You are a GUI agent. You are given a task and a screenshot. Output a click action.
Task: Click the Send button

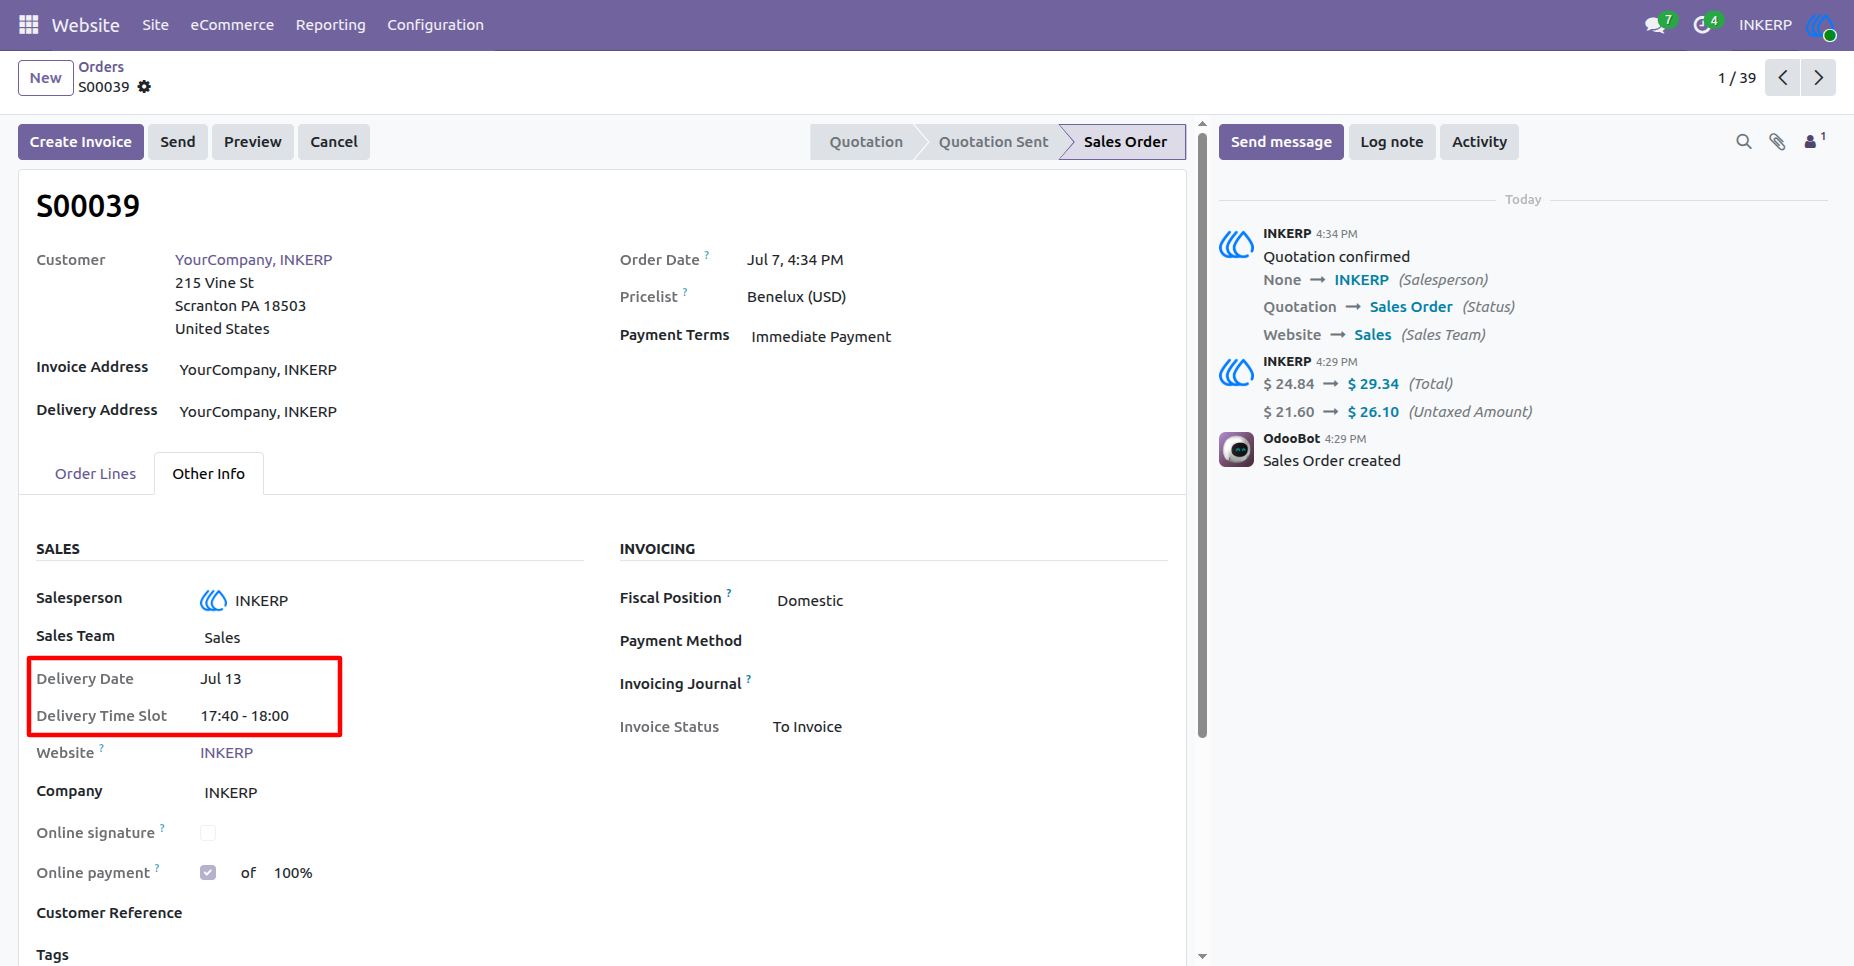pyautogui.click(x=178, y=142)
